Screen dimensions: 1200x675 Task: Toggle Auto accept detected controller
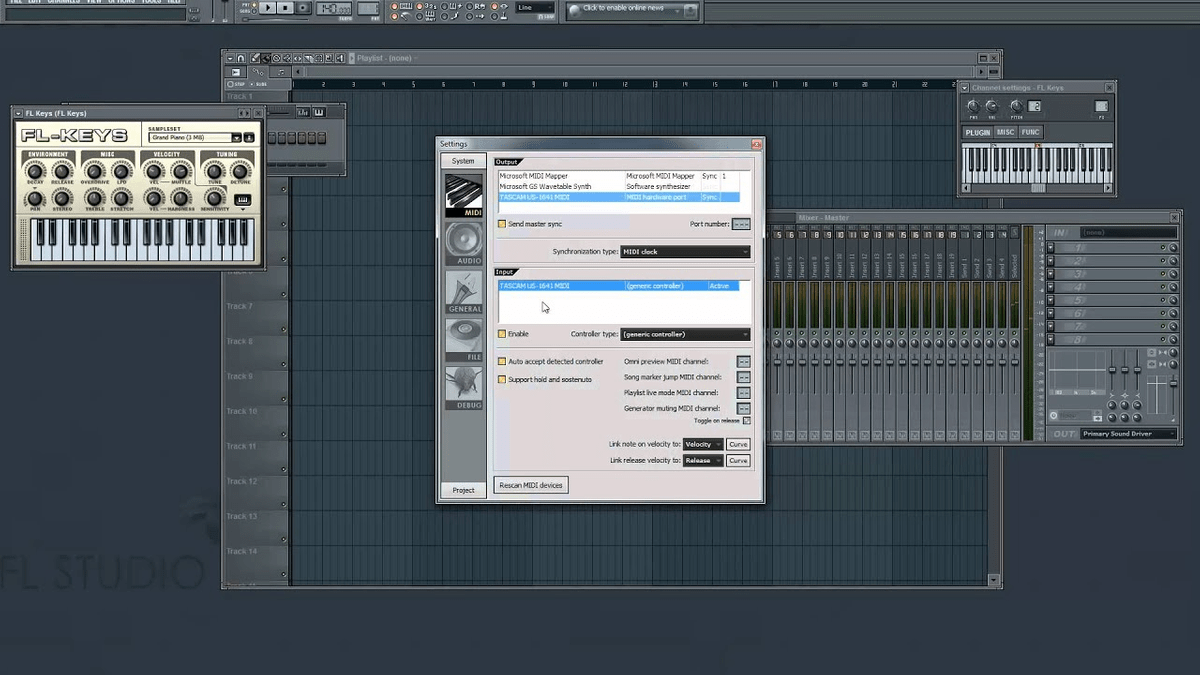502,361
